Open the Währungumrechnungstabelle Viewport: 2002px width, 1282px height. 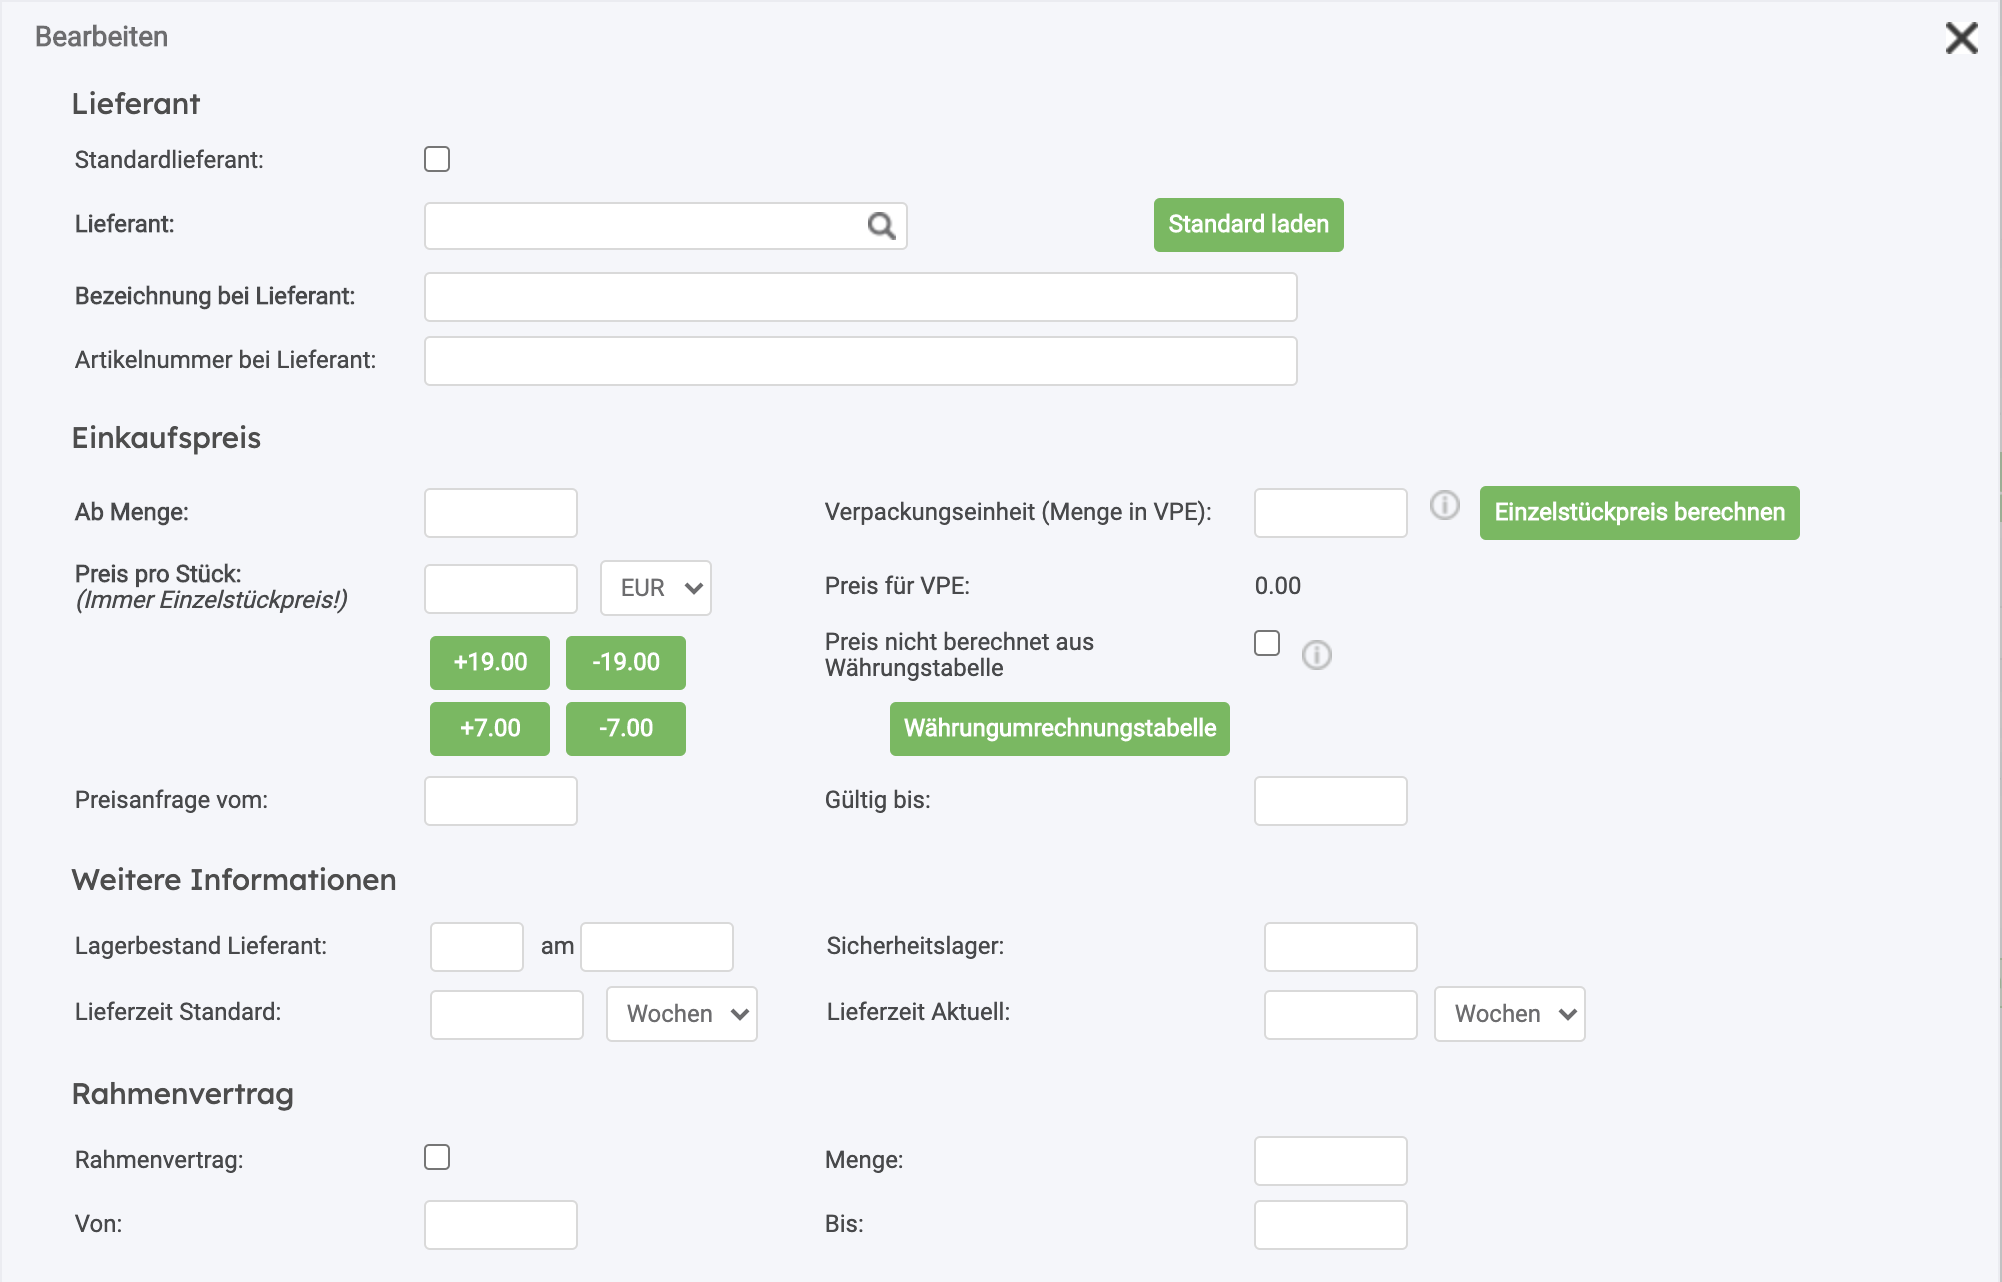click(x=1059, y=729)
